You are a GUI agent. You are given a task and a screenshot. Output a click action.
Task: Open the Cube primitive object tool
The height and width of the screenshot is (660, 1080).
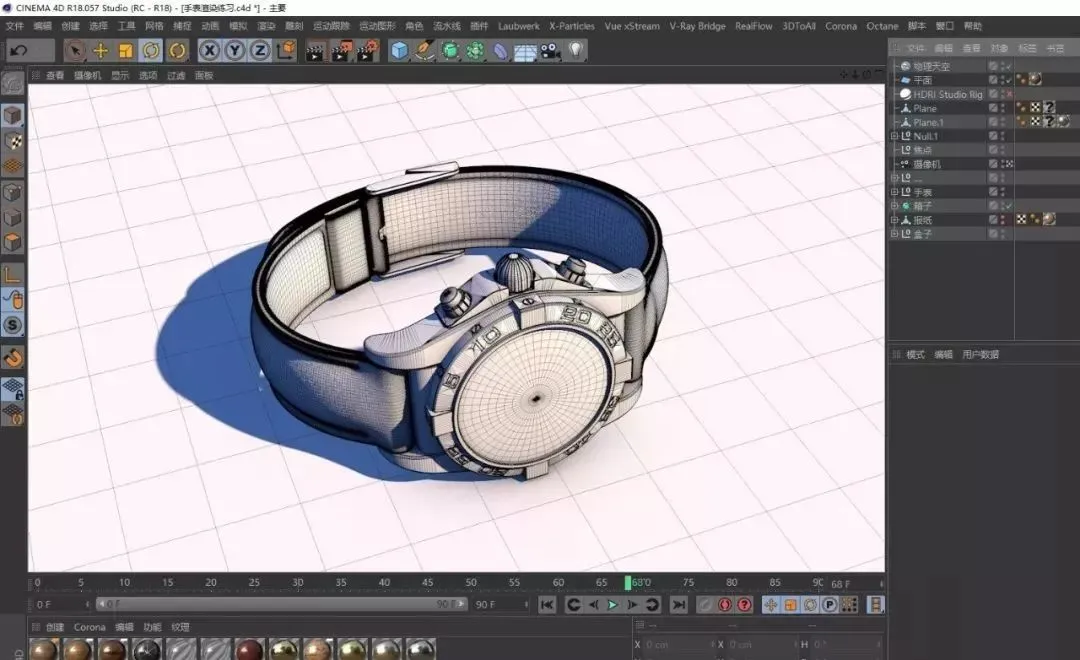[400, 50]
